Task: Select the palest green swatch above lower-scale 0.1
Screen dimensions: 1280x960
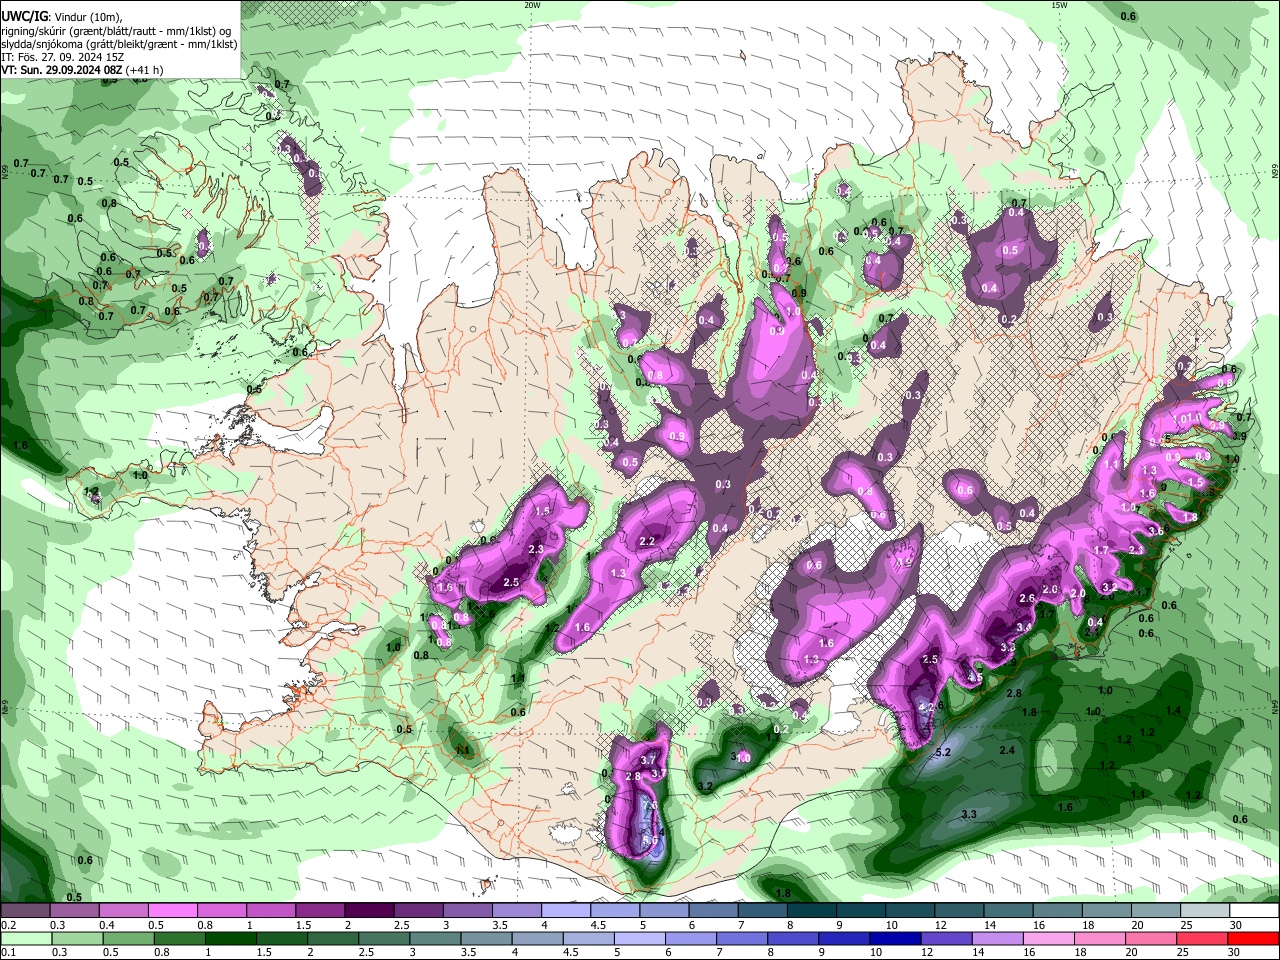Action: click(25, 938)
